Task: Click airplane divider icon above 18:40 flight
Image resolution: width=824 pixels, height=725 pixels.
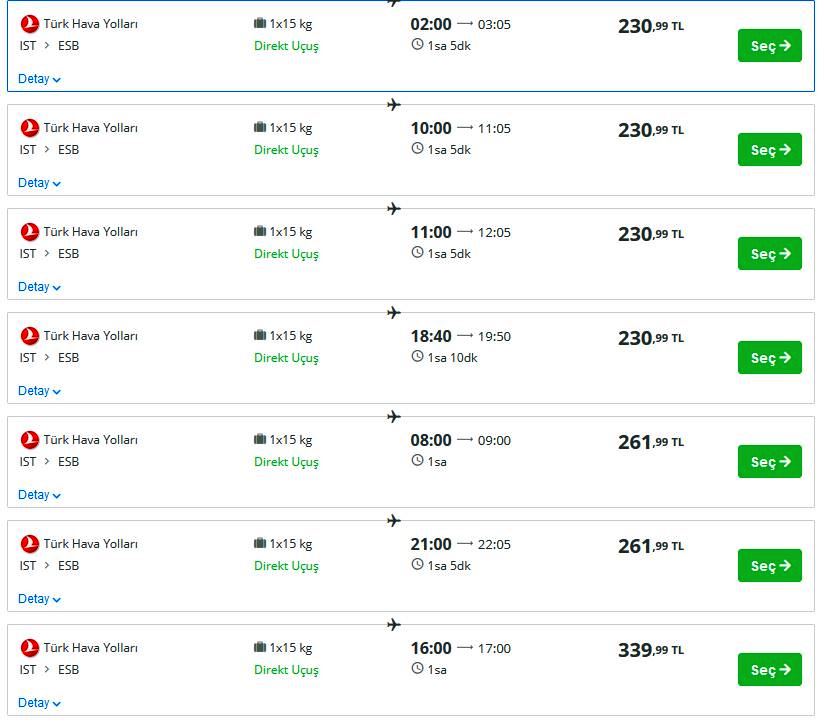Action: click(394, 313)
